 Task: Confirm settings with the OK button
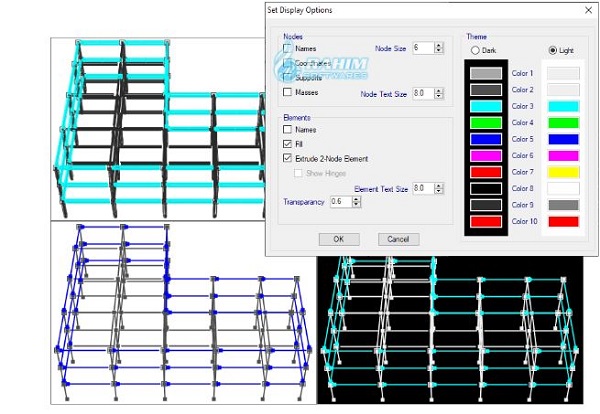coord(337,239)
